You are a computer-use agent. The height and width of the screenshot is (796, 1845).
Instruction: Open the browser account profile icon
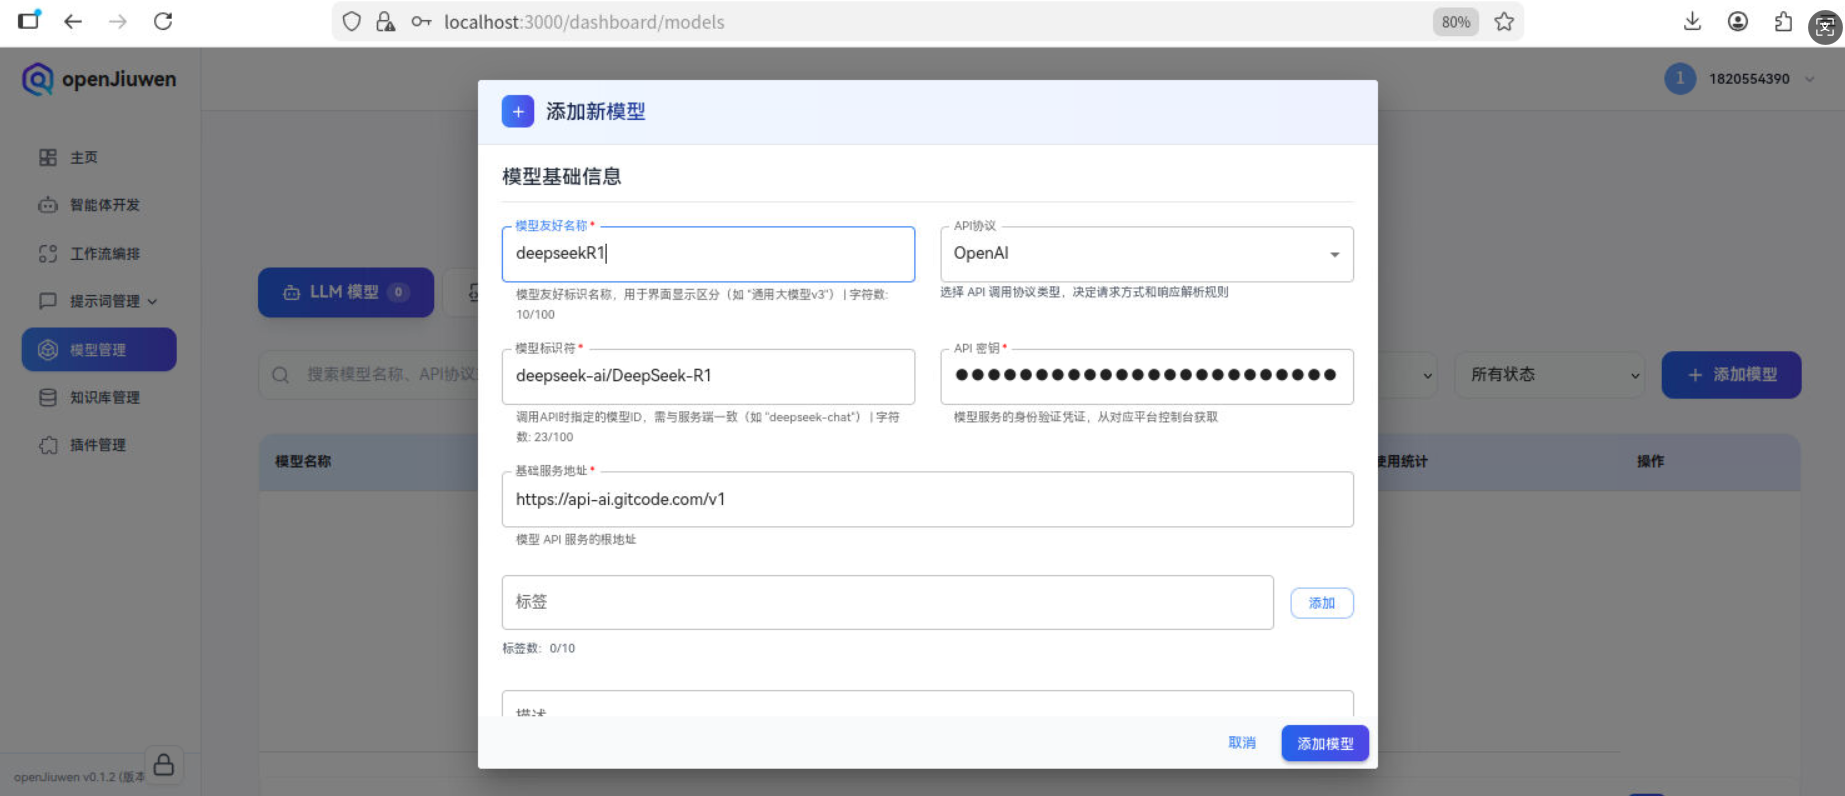[1738, 21]
